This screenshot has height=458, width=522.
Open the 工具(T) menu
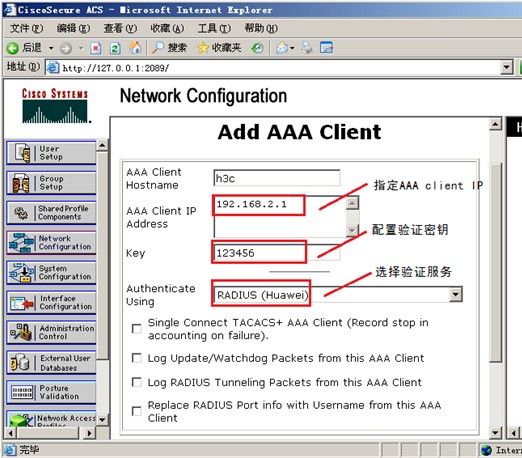click(214, 28)
